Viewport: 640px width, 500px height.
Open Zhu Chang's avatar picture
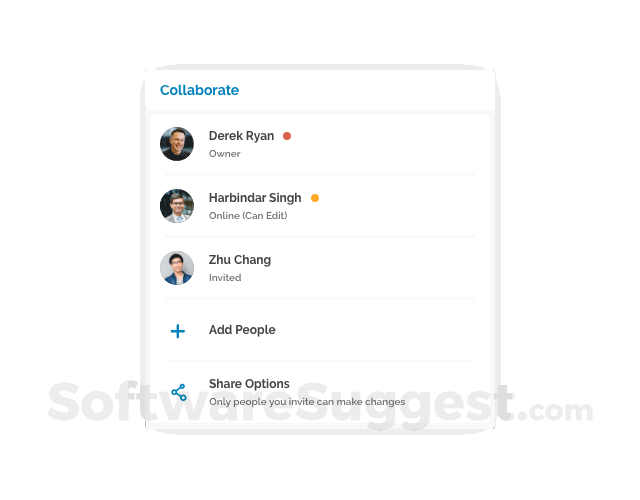coord(177,268)
